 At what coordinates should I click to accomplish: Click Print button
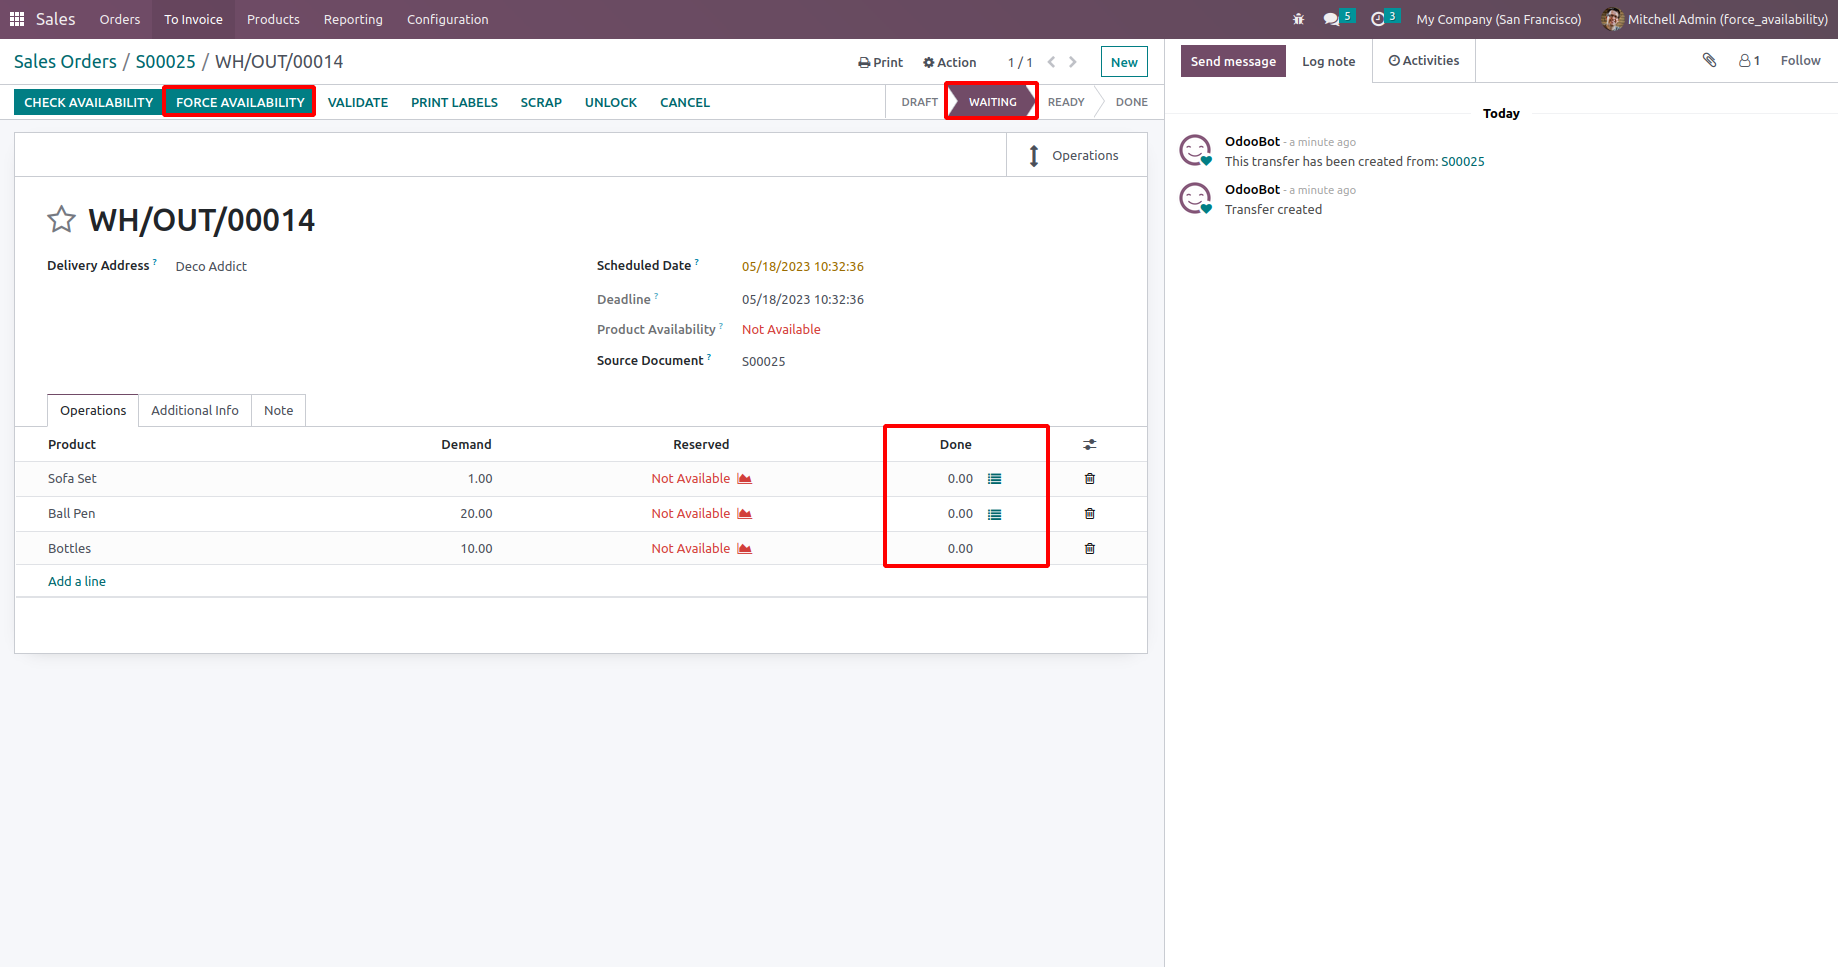[880, 62]
